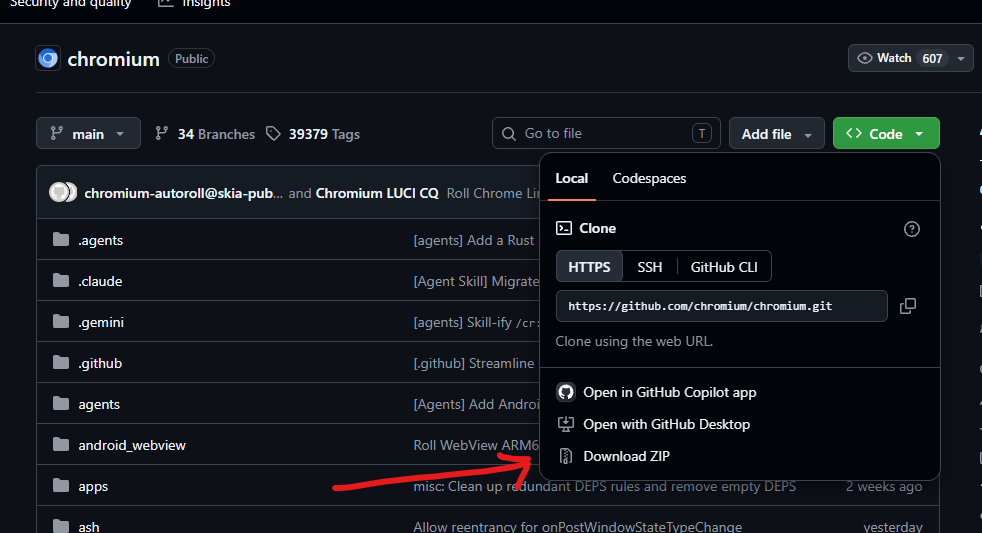
Task: Open the Watch notifications dropdown arrow
Action: (x=961, y=58)
